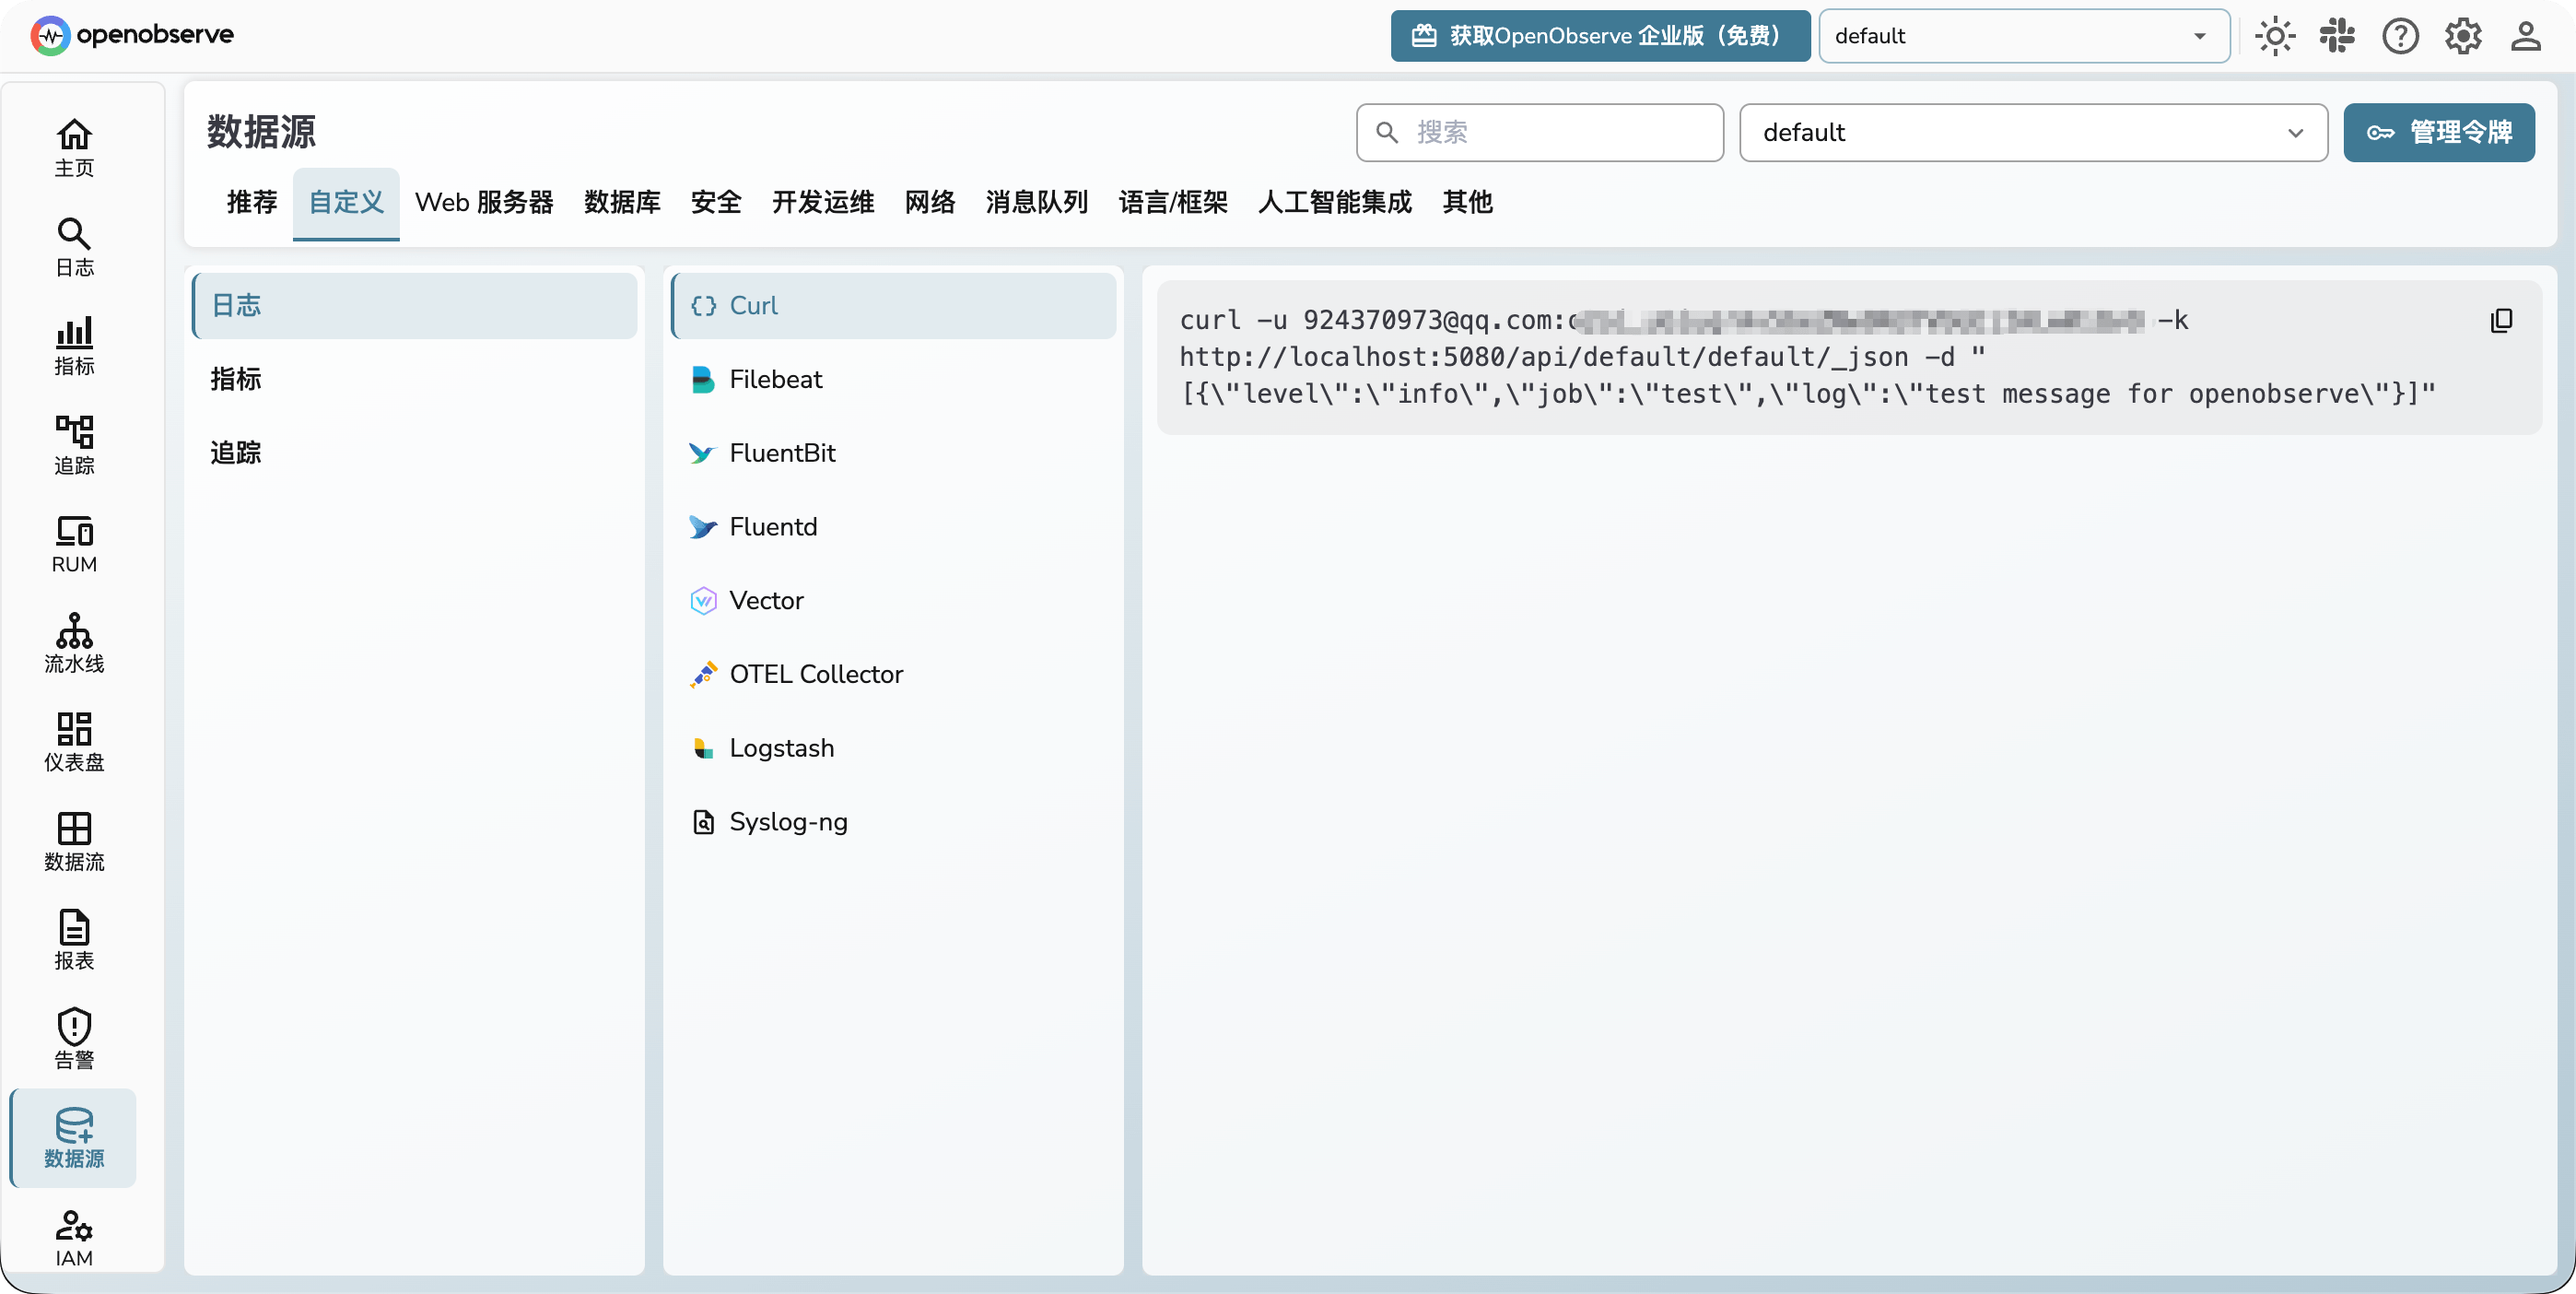Open the 追踪 traces page in sidebar
The width and height of the screenshot is (2576, 1294).
pos(74,445)
